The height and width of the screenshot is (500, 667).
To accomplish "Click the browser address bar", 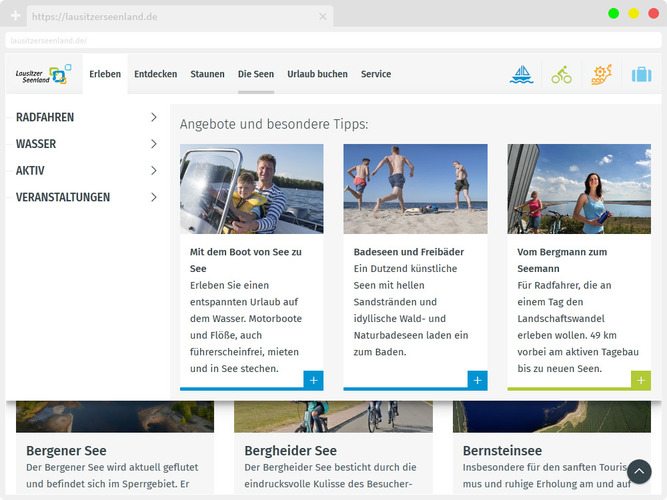I will (x=330, y=40).
